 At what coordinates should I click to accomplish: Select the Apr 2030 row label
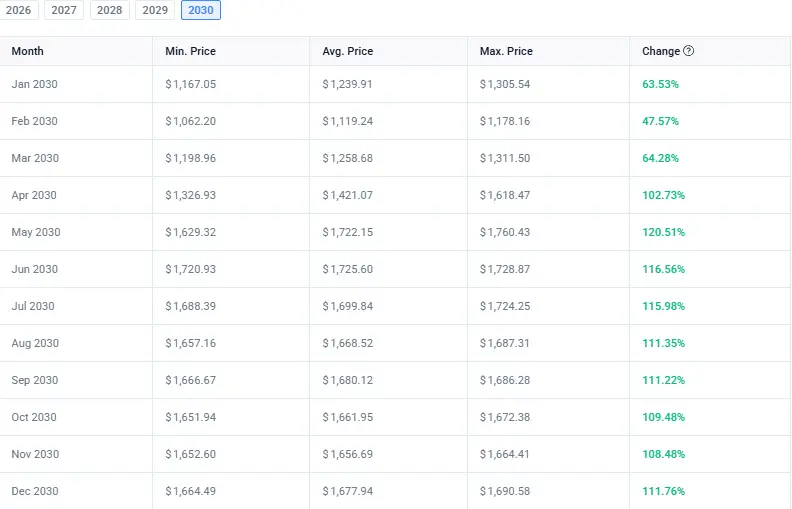[x=34, y=195]
